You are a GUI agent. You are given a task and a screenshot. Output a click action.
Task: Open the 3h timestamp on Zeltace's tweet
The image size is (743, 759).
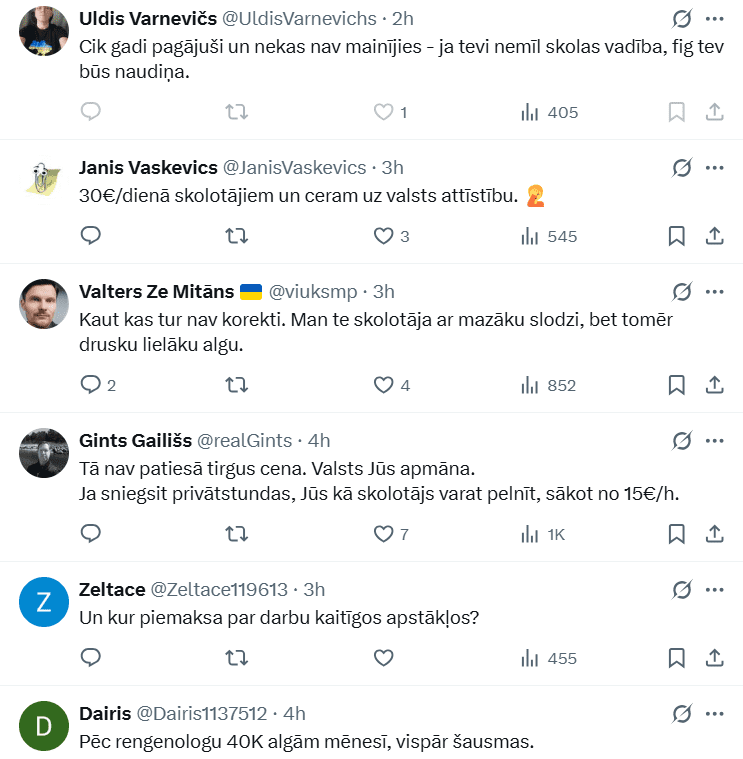click(x=314, y=590)
